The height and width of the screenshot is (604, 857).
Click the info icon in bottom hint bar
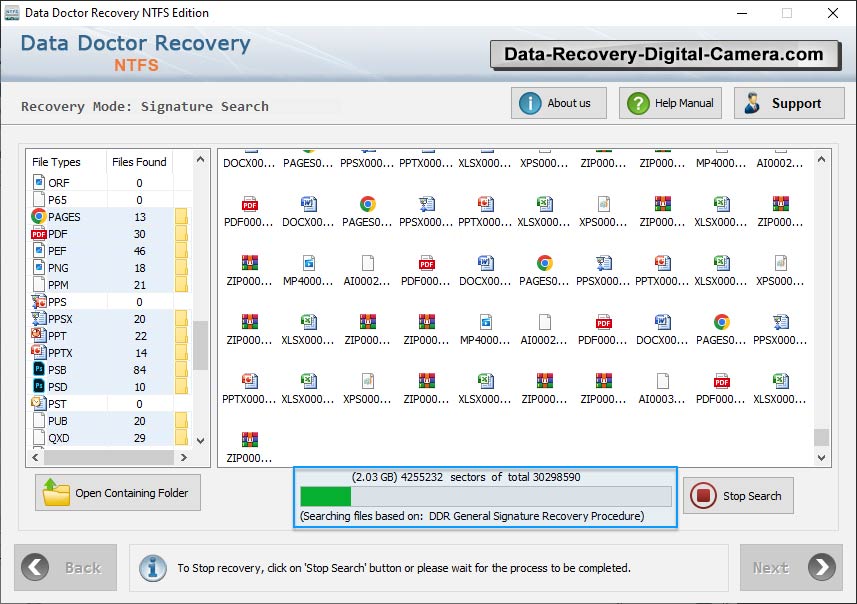pyautogui.click(x=152, y=568)
